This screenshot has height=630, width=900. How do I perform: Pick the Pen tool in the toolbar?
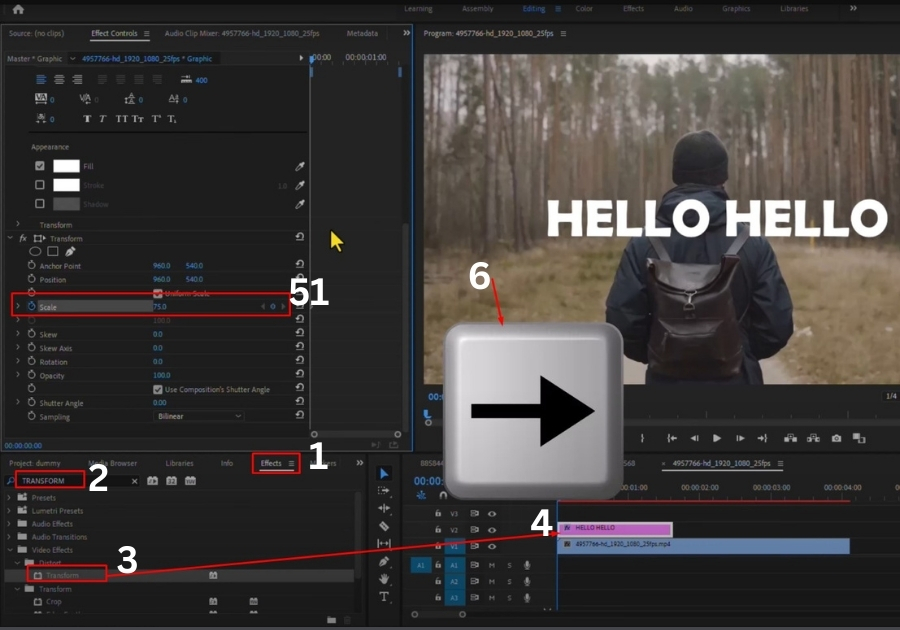point(384,561)
